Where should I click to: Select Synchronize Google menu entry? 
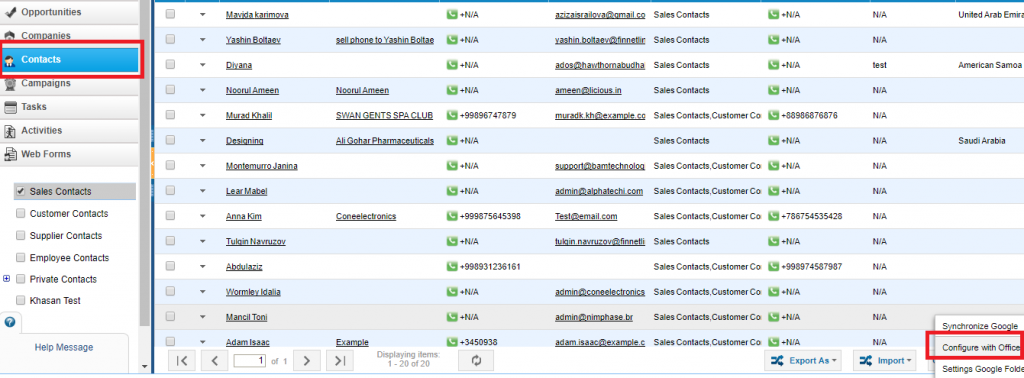click(979, 326)
